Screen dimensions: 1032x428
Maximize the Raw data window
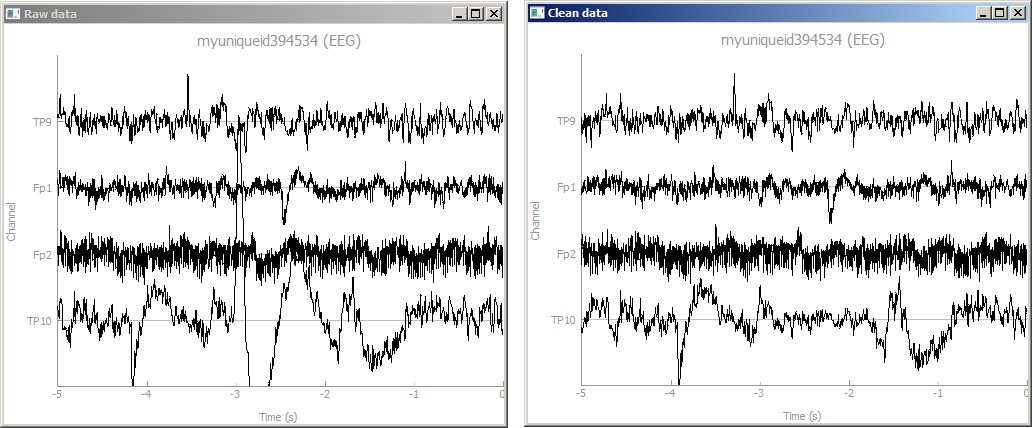(475, 14)
